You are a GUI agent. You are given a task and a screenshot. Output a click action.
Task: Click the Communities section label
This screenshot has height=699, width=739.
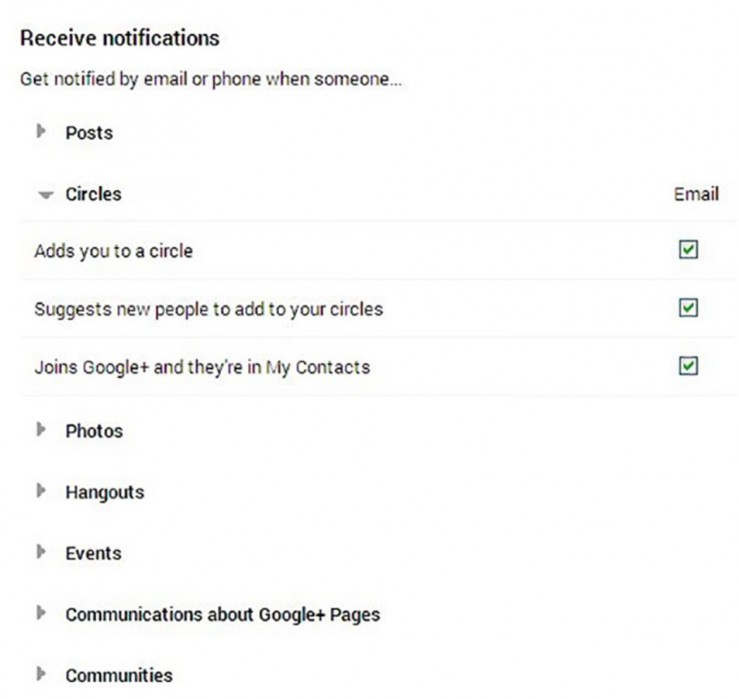[119, 675]
